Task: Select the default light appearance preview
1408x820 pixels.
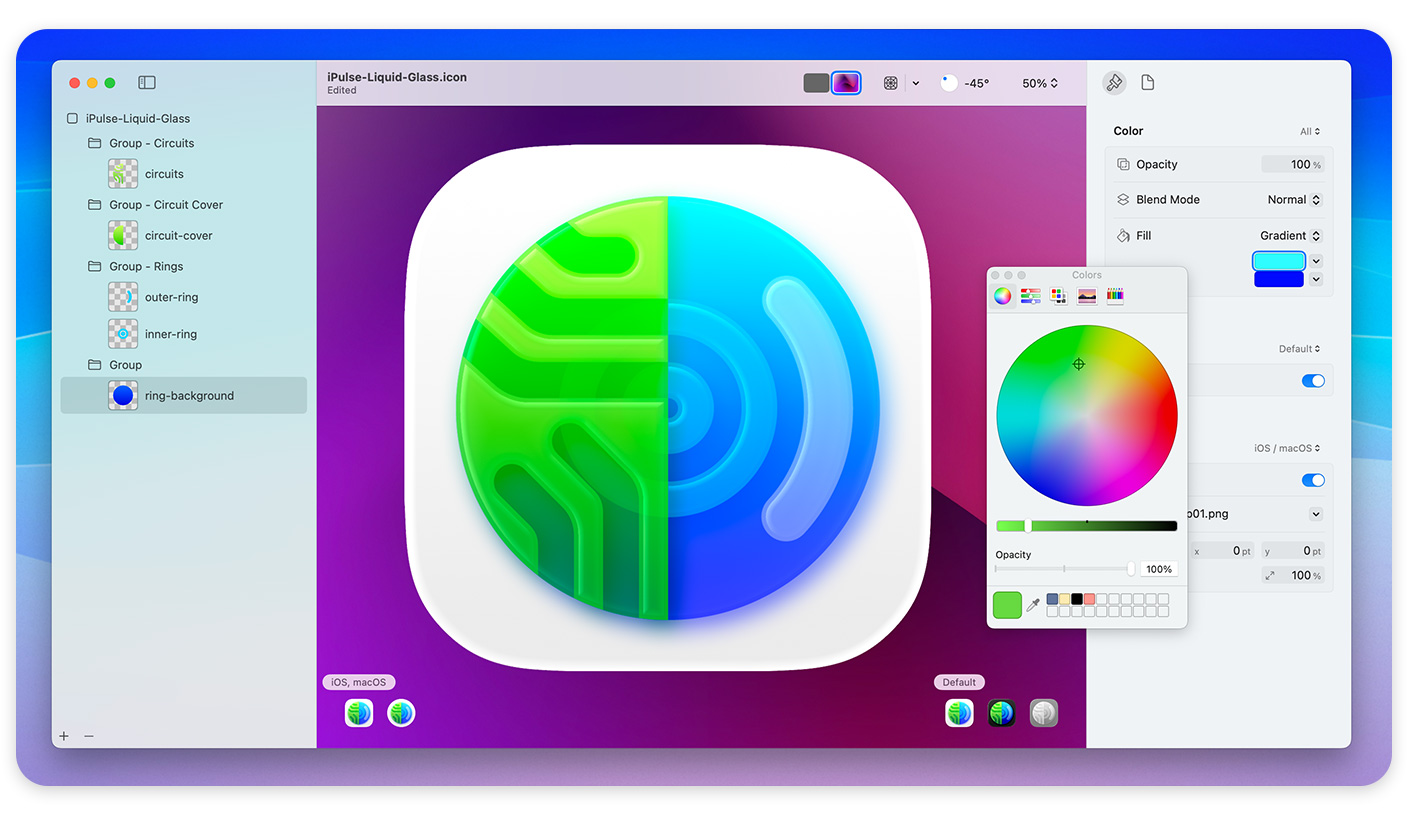Action: (x=959, y=713)
